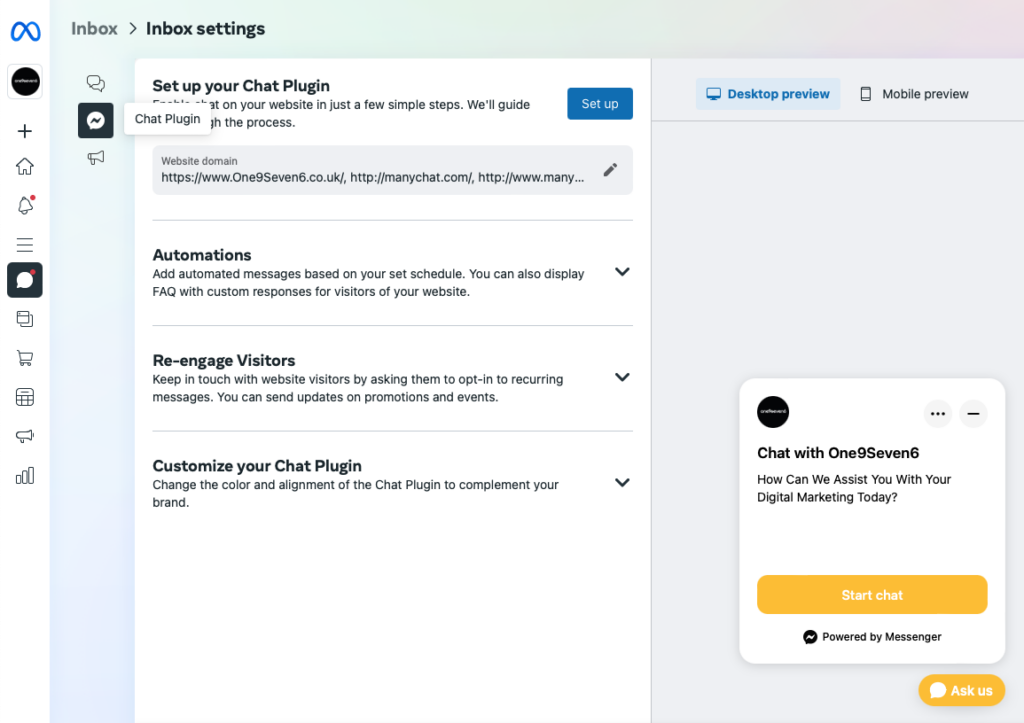Click the Ask us chat bubble
Viewport: 1024px width, 723px height.
961,690
